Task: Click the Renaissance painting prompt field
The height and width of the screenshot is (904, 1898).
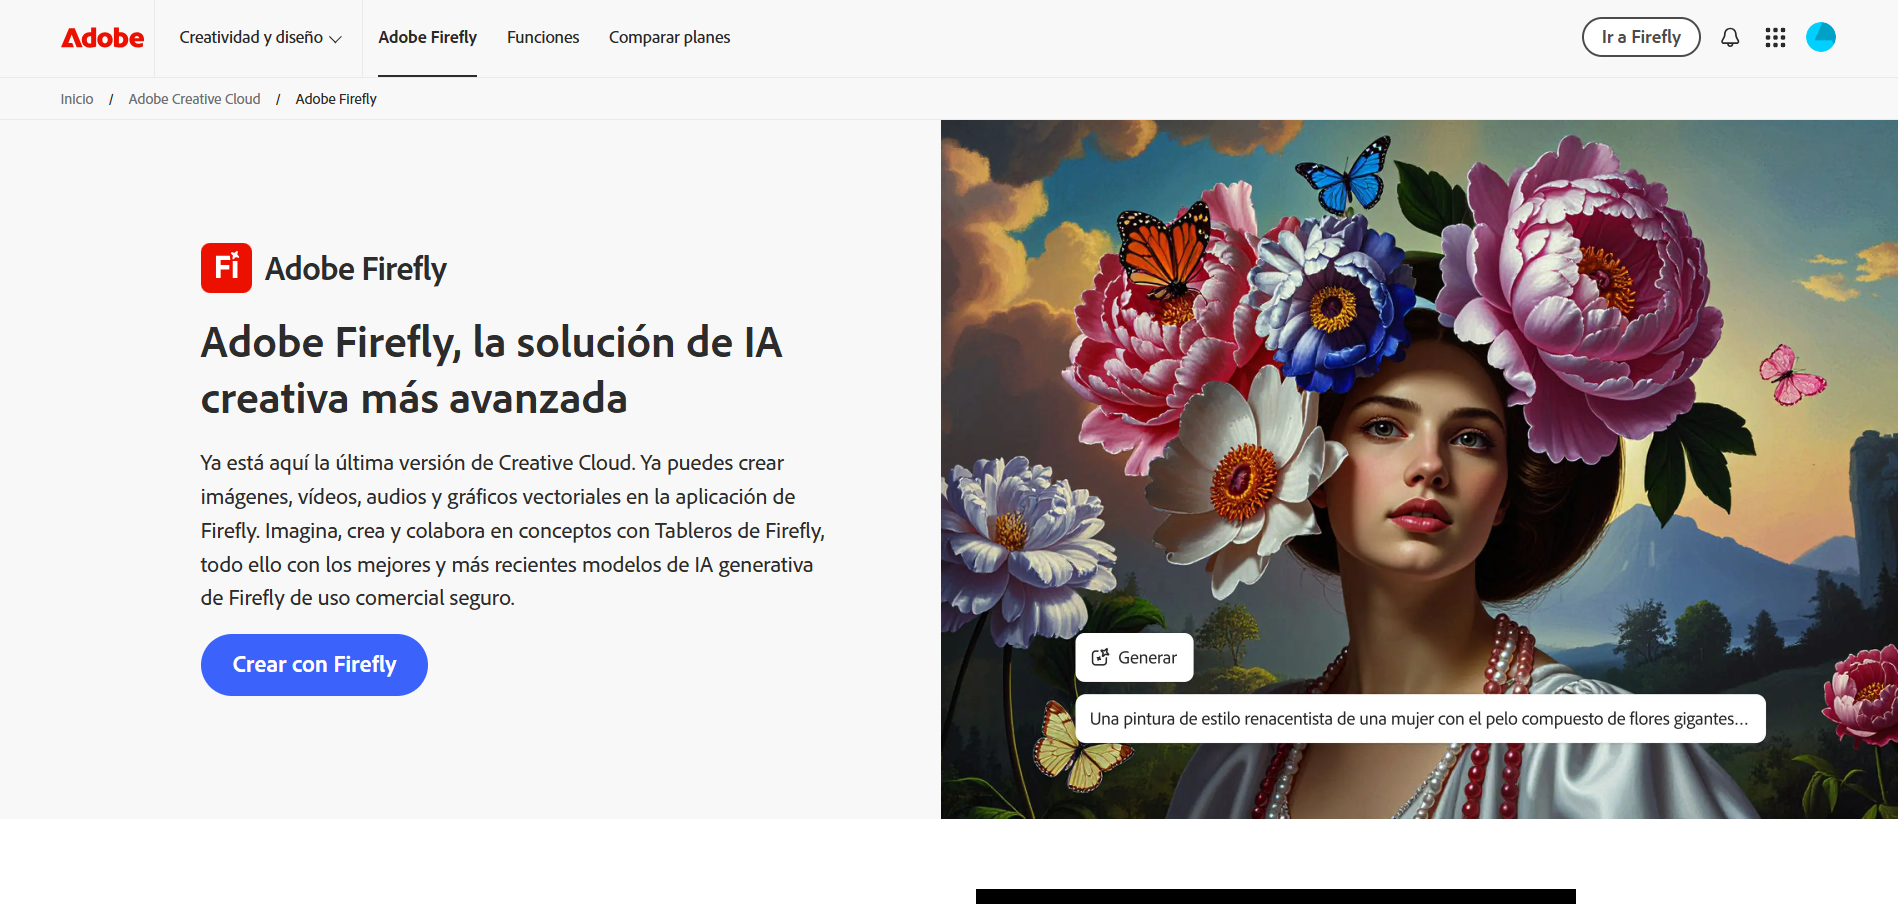Action: pyautogui.click(x=1419, y=719)
